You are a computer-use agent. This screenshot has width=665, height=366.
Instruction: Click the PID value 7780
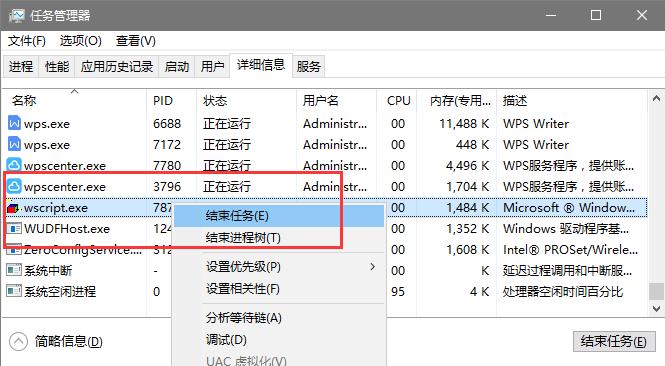tap(167, 165)
